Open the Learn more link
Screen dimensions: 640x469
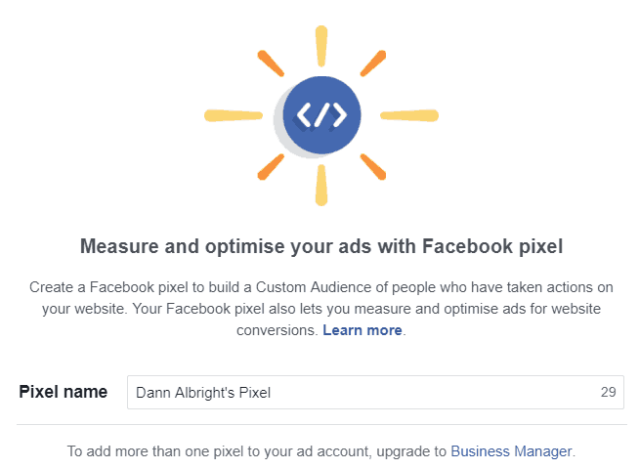pyautogui.click(x=362, y=330)
